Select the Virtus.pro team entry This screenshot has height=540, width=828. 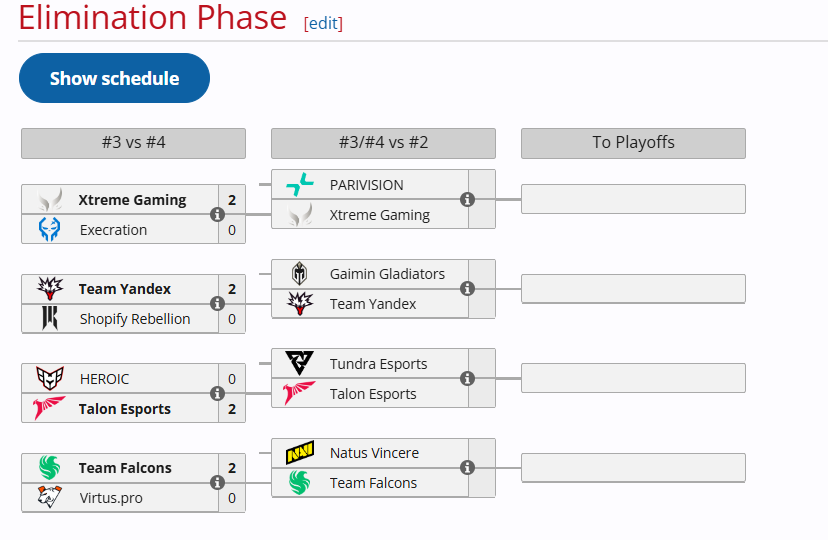coord(113,498)
